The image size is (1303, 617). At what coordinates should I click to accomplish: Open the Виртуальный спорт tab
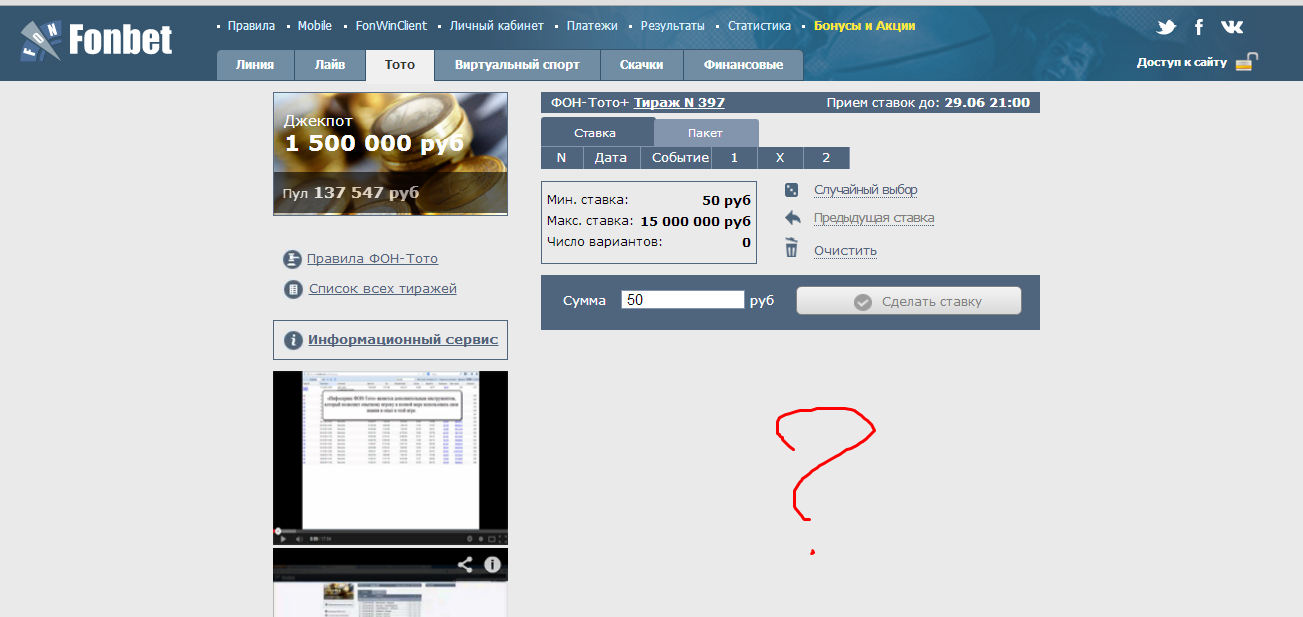tap(517, 65)
